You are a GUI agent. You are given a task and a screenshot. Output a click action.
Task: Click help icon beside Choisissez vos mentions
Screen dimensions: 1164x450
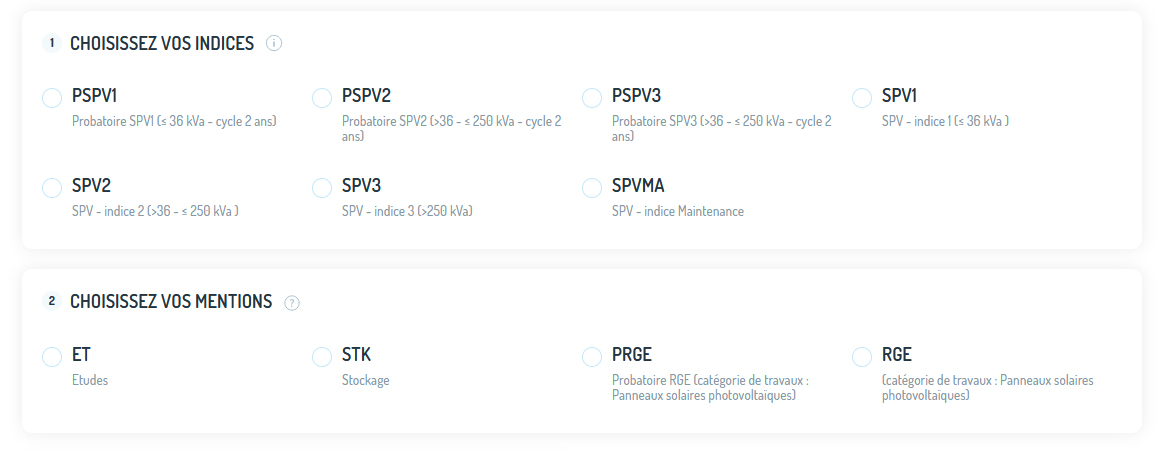292,302
